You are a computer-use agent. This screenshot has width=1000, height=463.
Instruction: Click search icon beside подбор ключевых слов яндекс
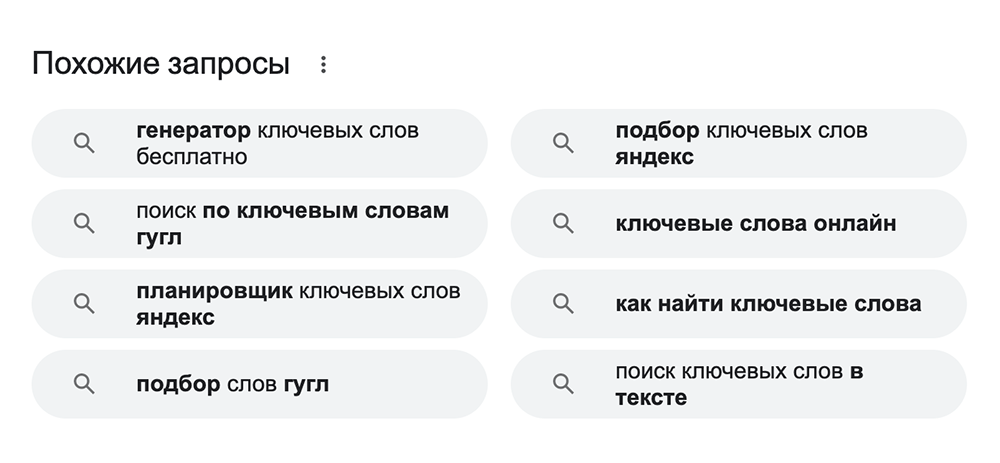[564, 144]
